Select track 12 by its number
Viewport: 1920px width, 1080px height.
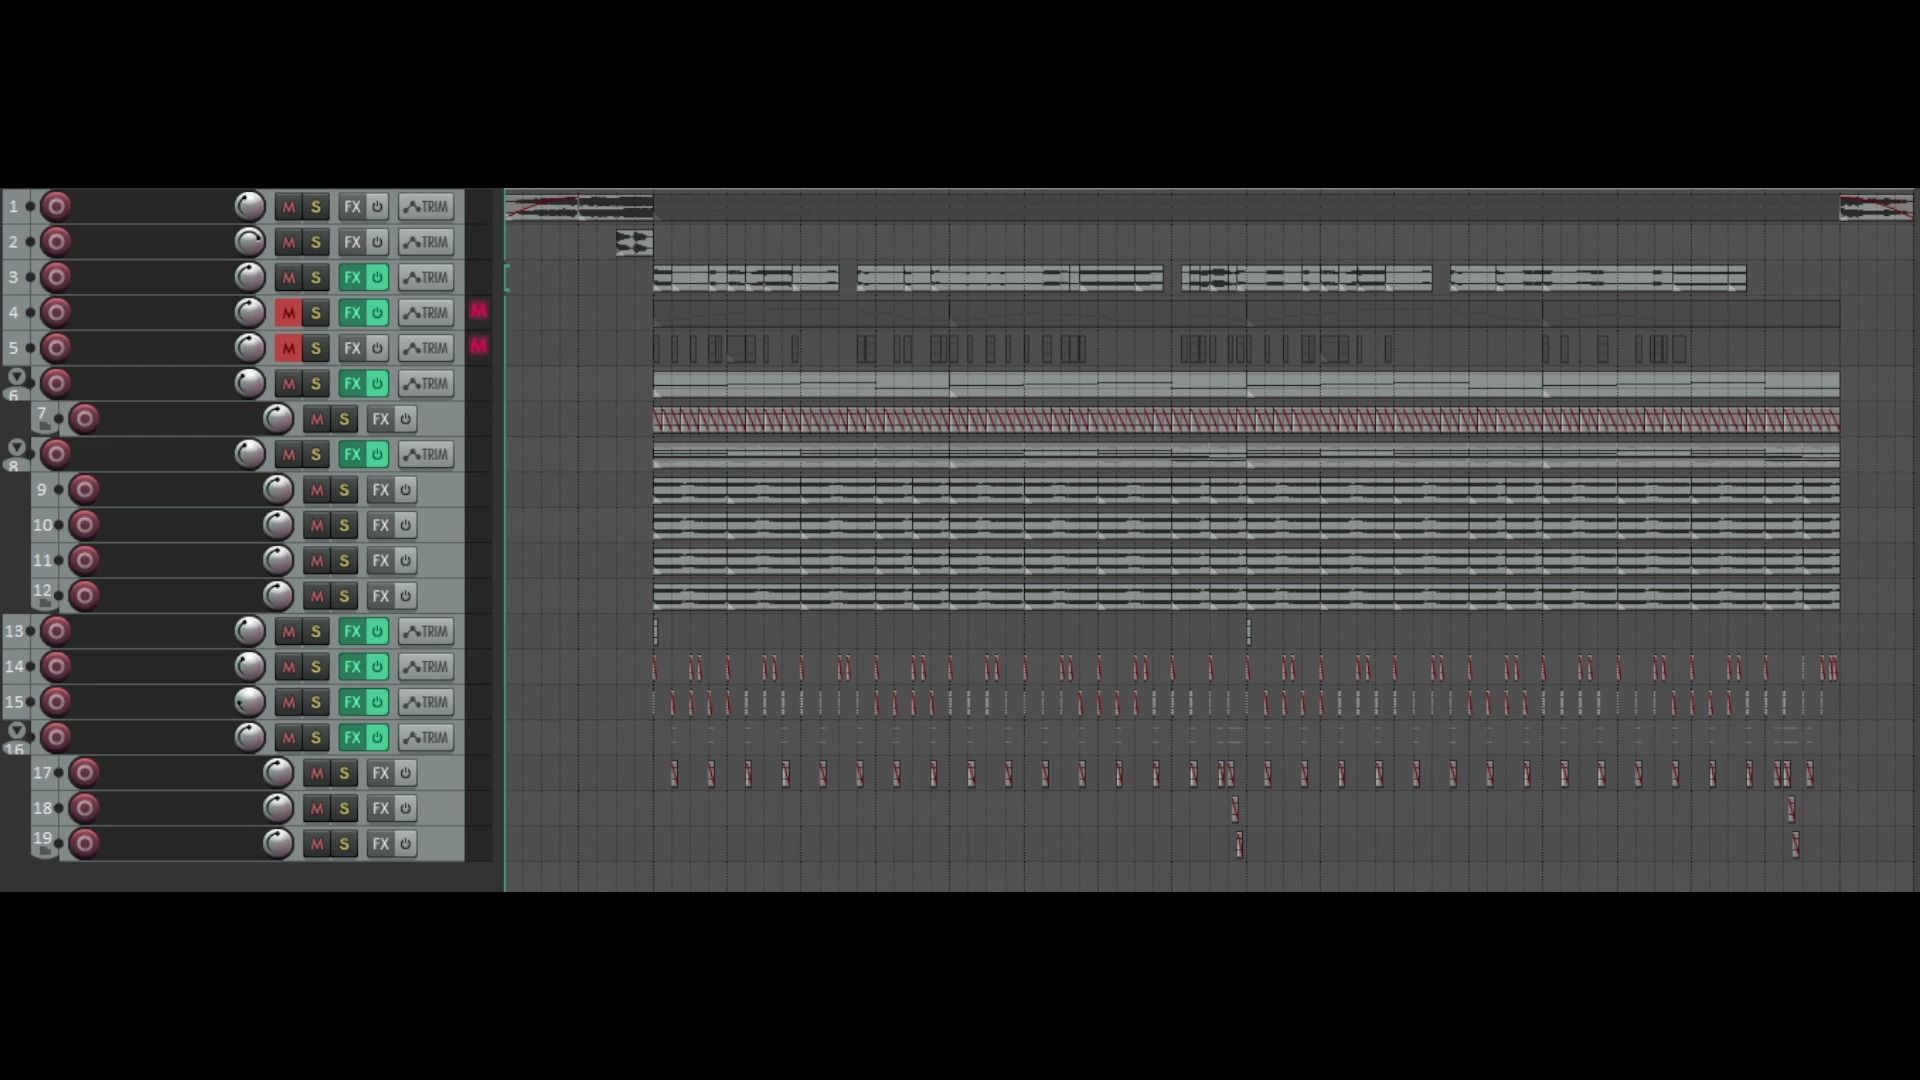(42, 591)
